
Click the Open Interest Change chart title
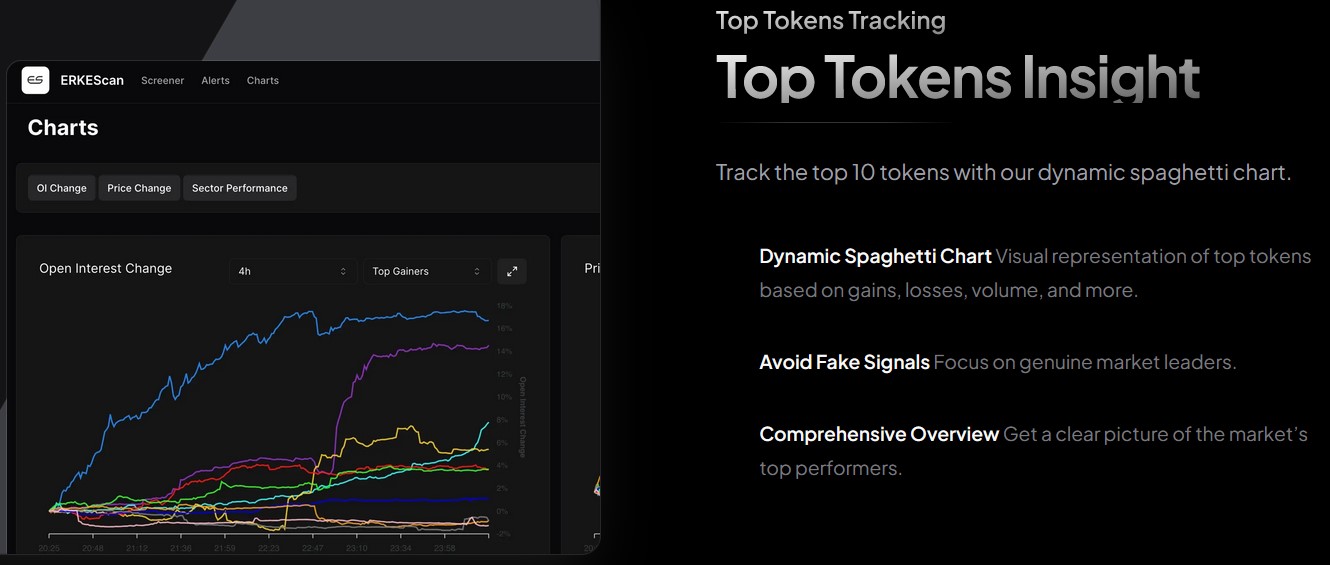(105, 268)
